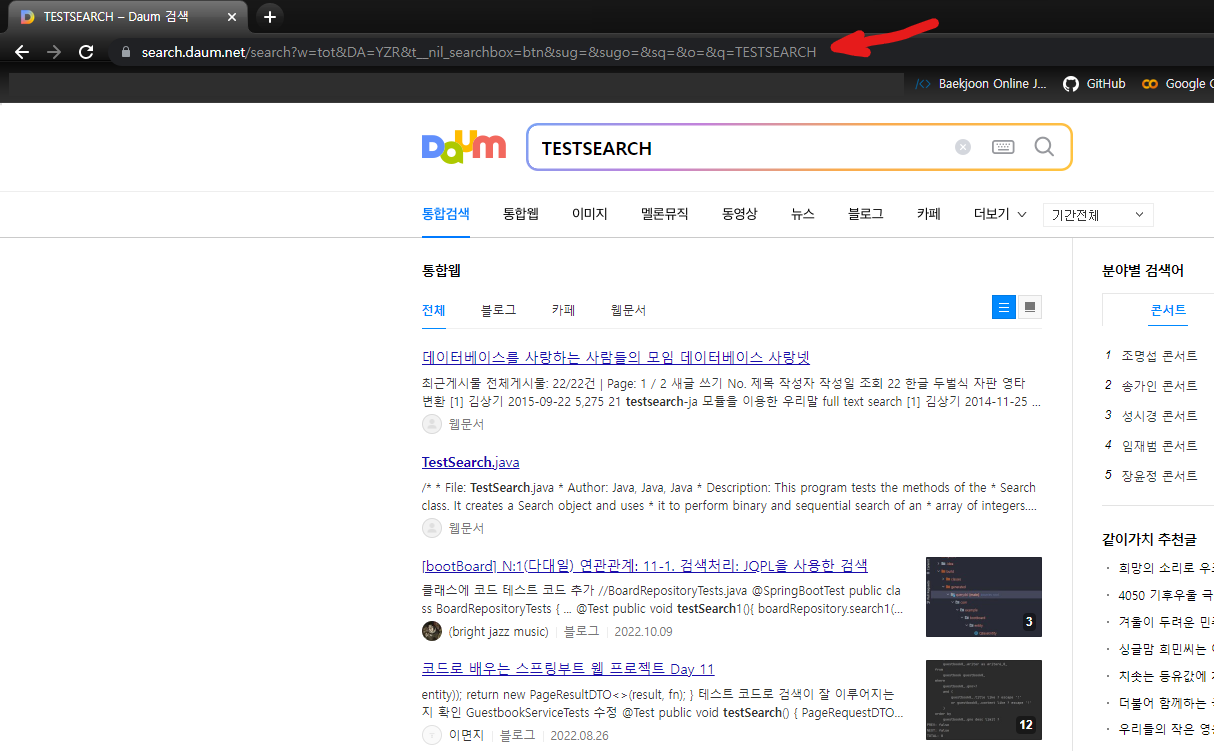1214x751 pixels.
Task: Open the TestSearch.java result link
Action: coord(471,462)
